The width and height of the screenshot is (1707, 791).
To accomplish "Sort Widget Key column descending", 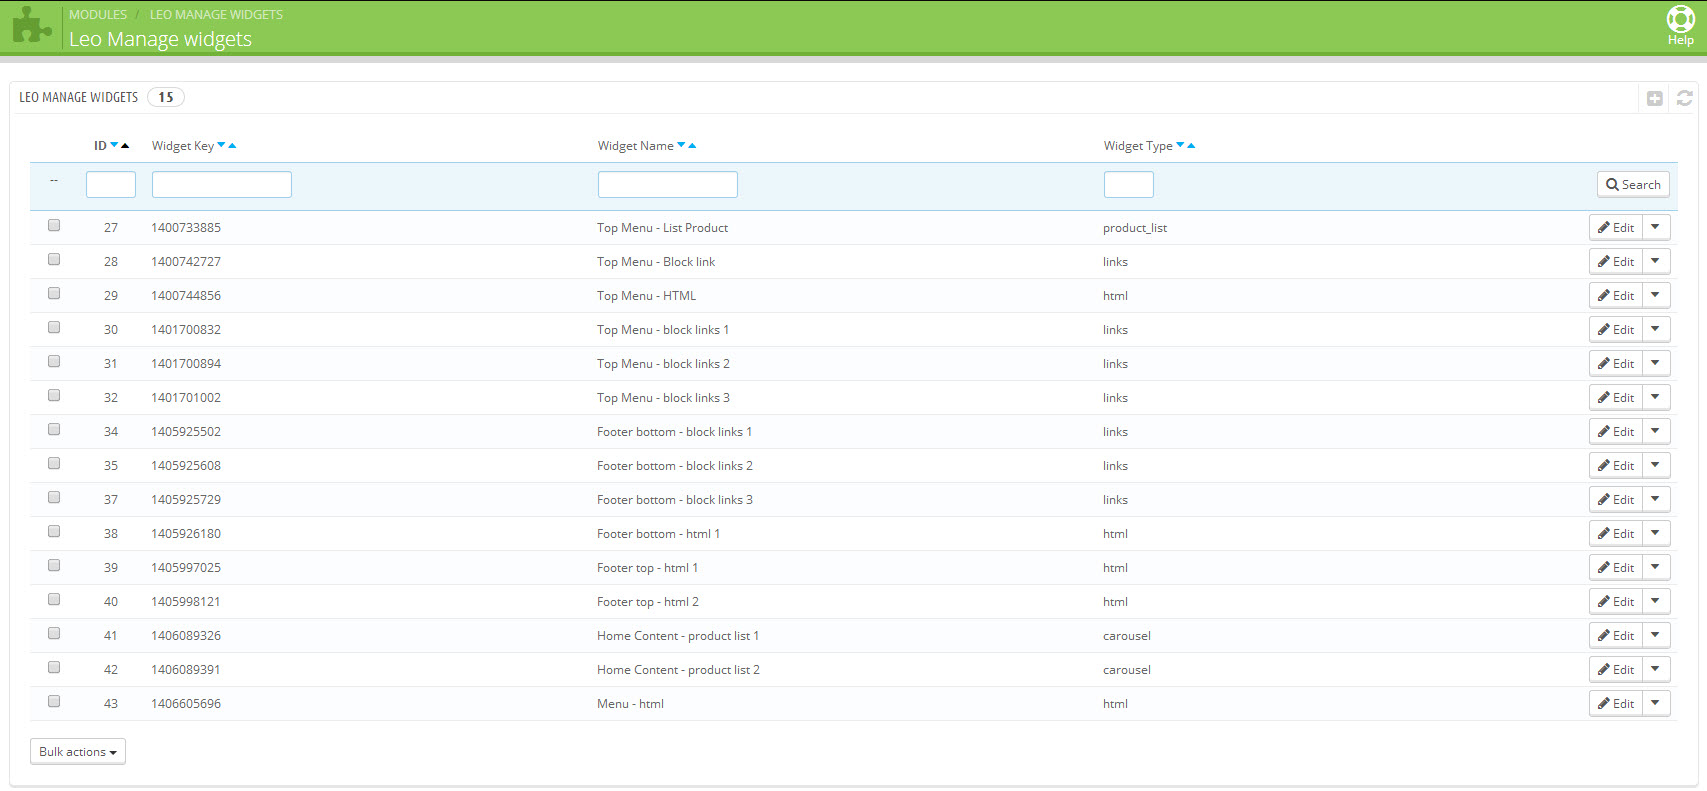I will point(221,146).
